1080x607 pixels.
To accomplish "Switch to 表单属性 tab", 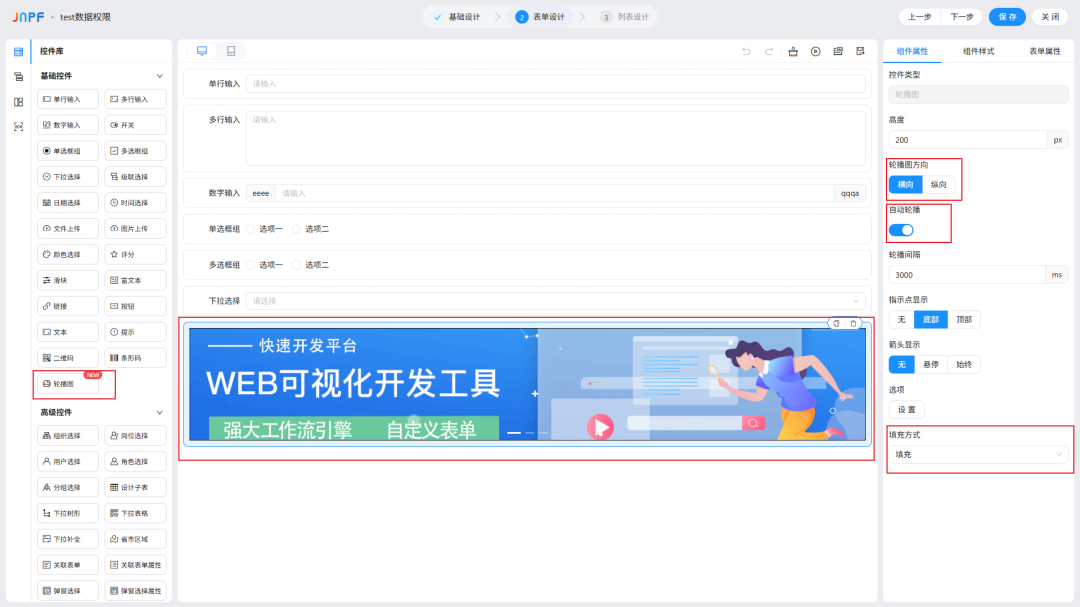I will 1045,51.
